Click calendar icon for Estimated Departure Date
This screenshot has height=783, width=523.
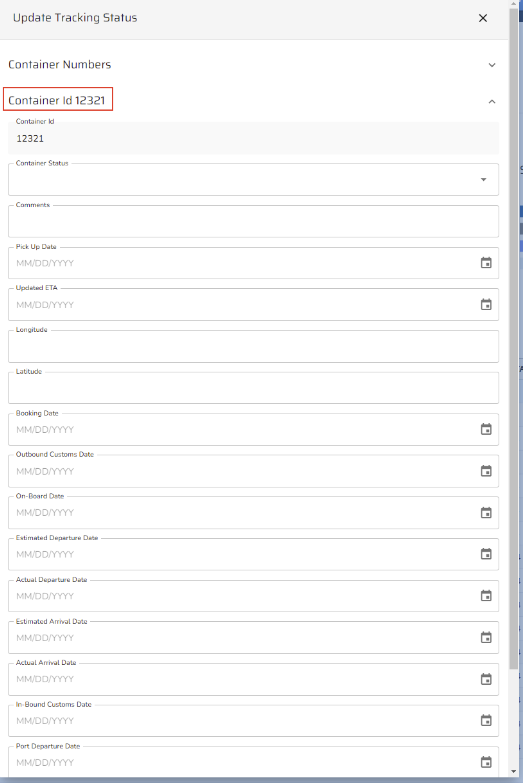tap(486, 554)
